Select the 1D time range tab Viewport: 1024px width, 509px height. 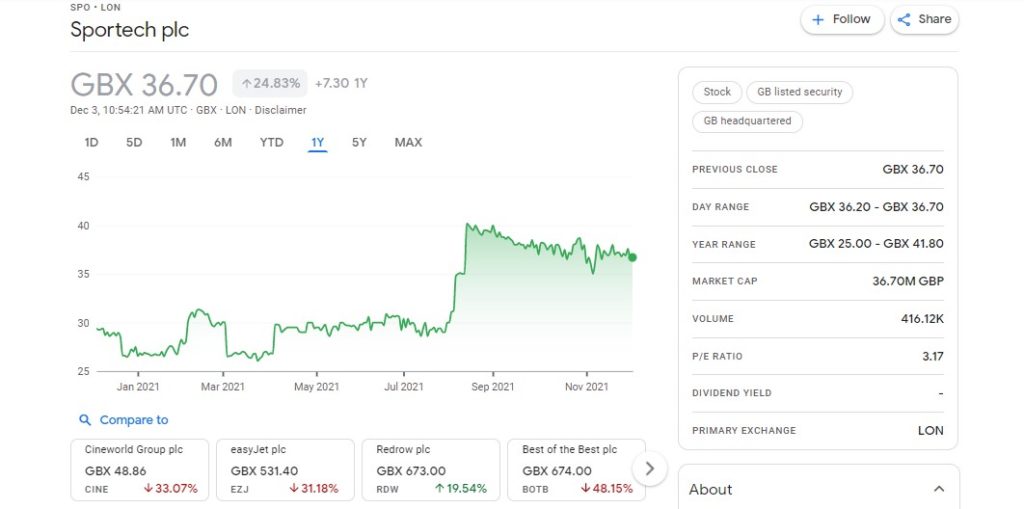[91, 142]
